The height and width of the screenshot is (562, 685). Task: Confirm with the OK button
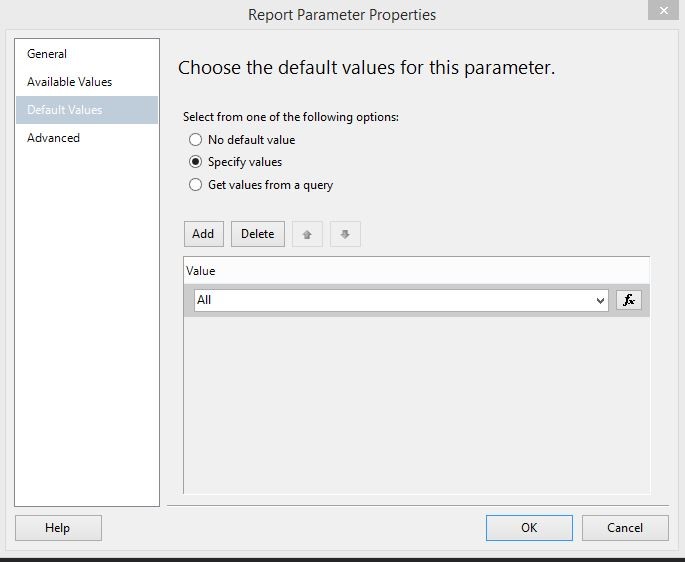(x=529, y=528)
